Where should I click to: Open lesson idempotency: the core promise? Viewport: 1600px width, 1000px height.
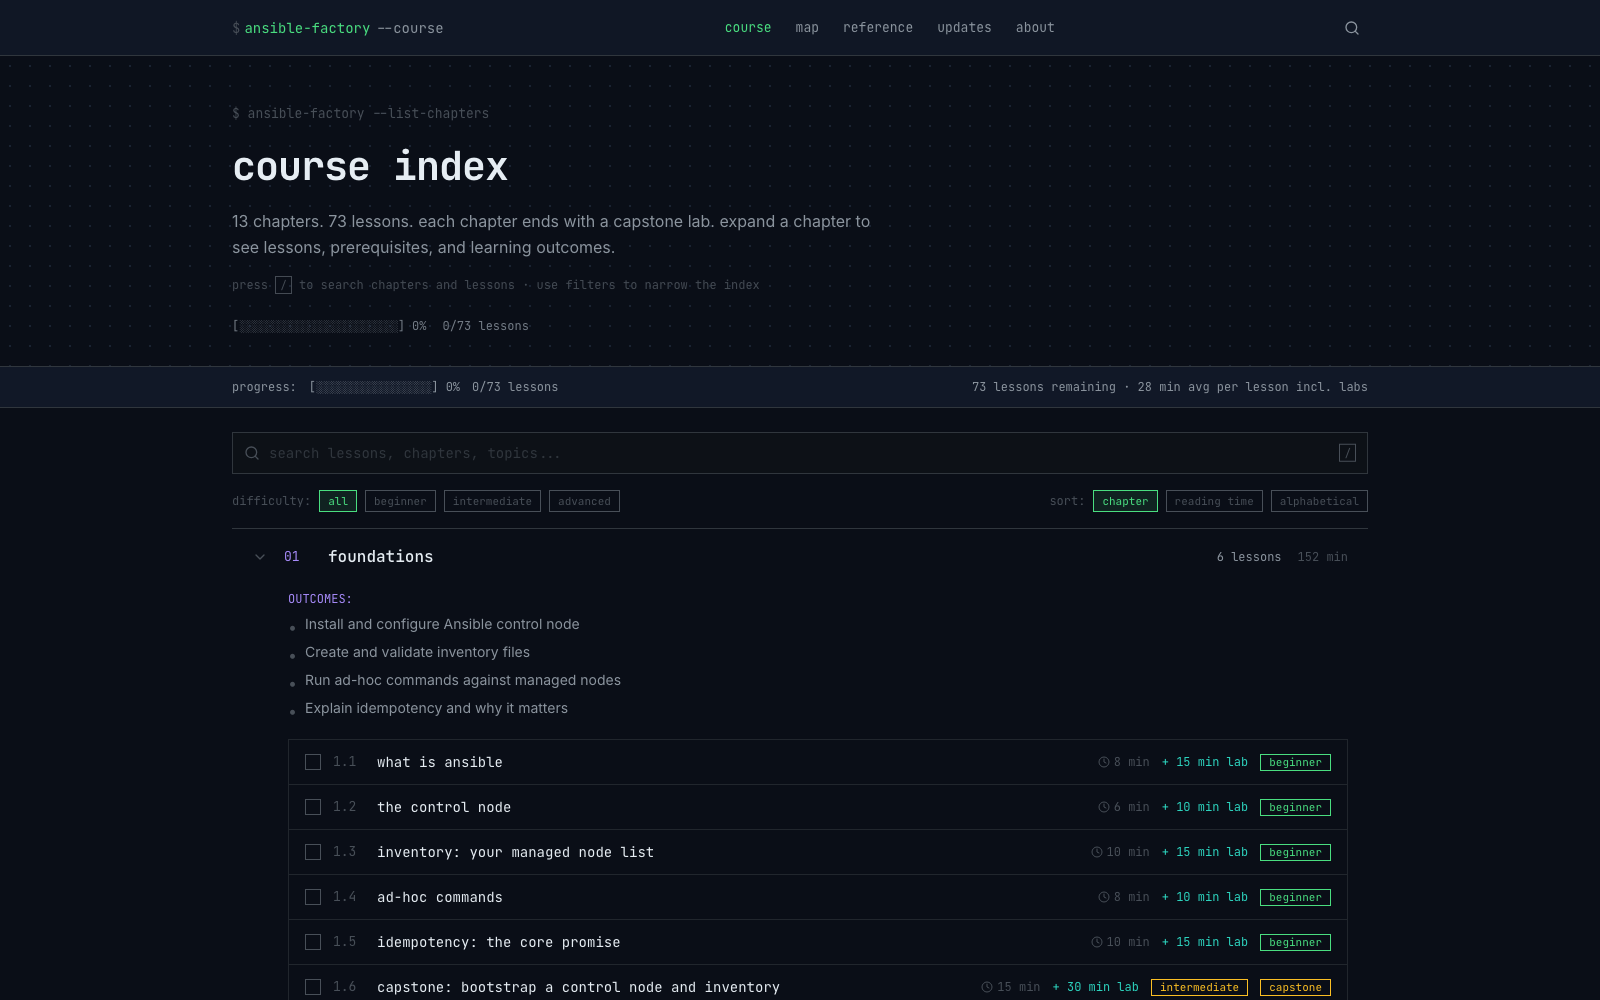click(x=498, y=942)
